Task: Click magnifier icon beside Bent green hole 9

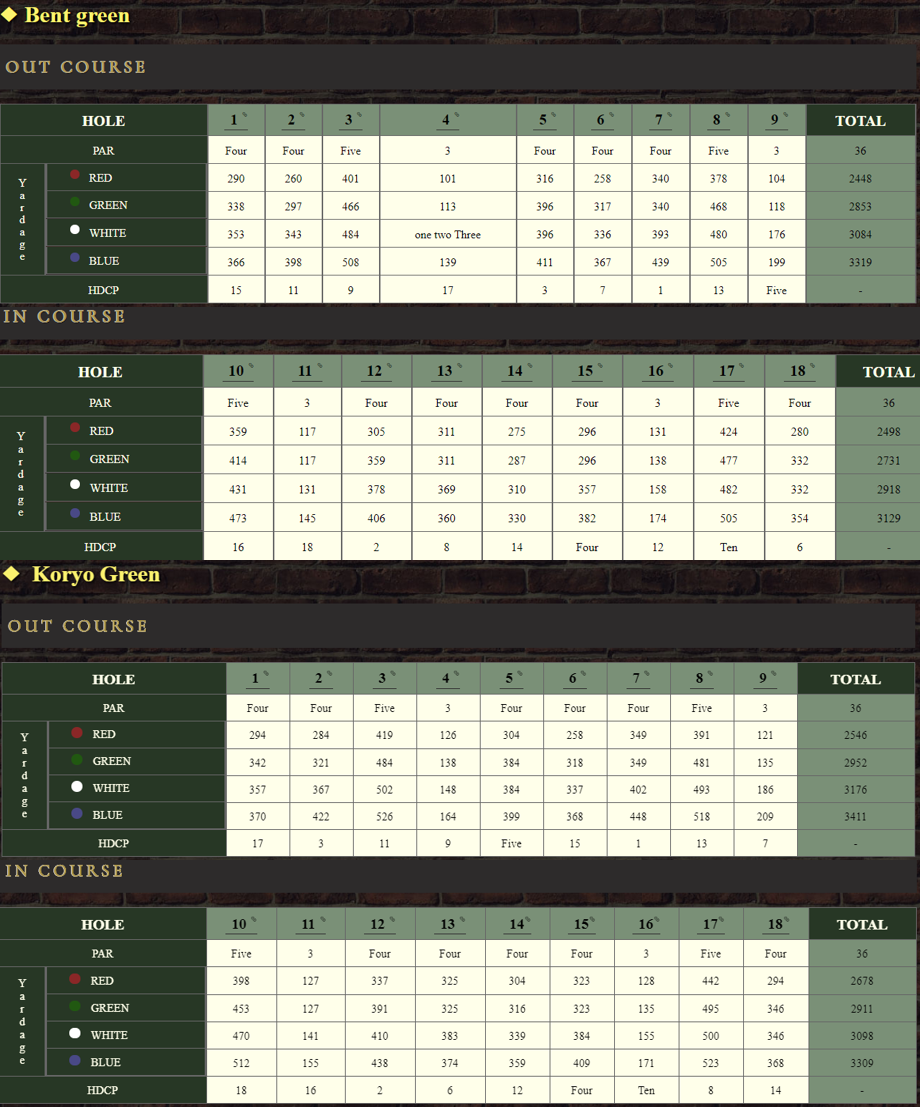Action: [x=785, y=114]
